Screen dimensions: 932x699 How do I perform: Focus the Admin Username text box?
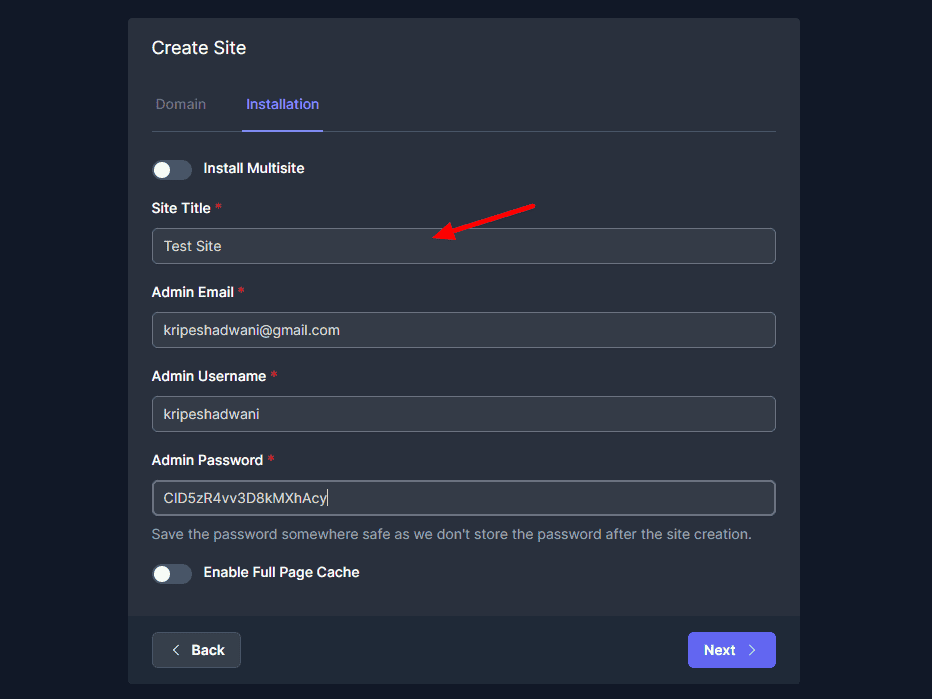coord(463,414)
